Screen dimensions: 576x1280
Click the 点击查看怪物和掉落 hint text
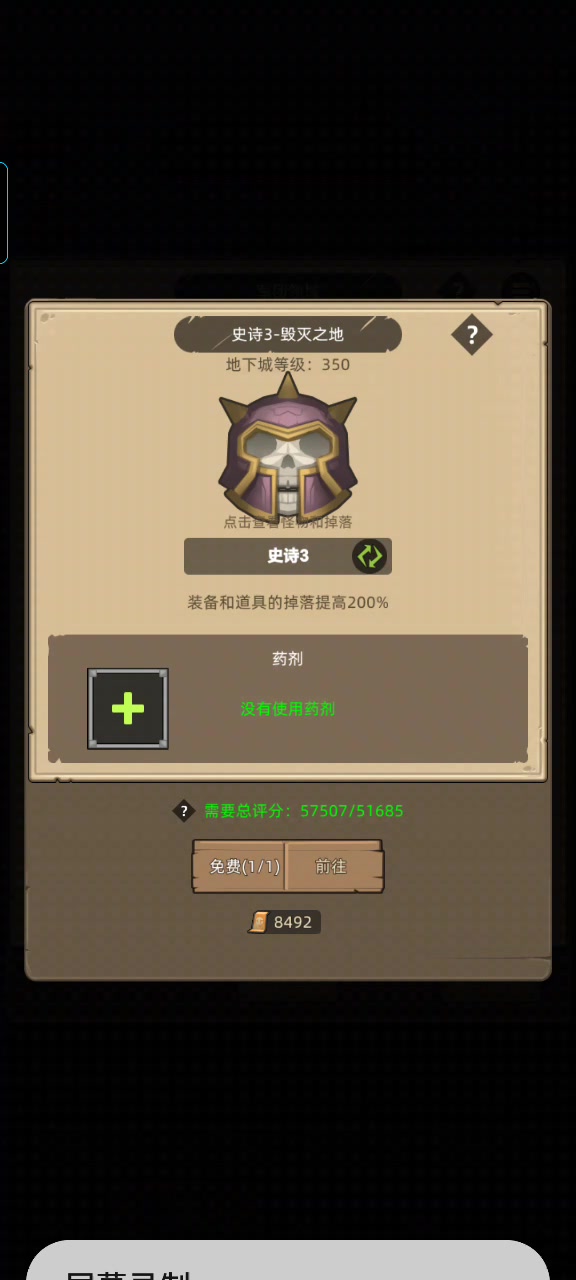(288, 522)
